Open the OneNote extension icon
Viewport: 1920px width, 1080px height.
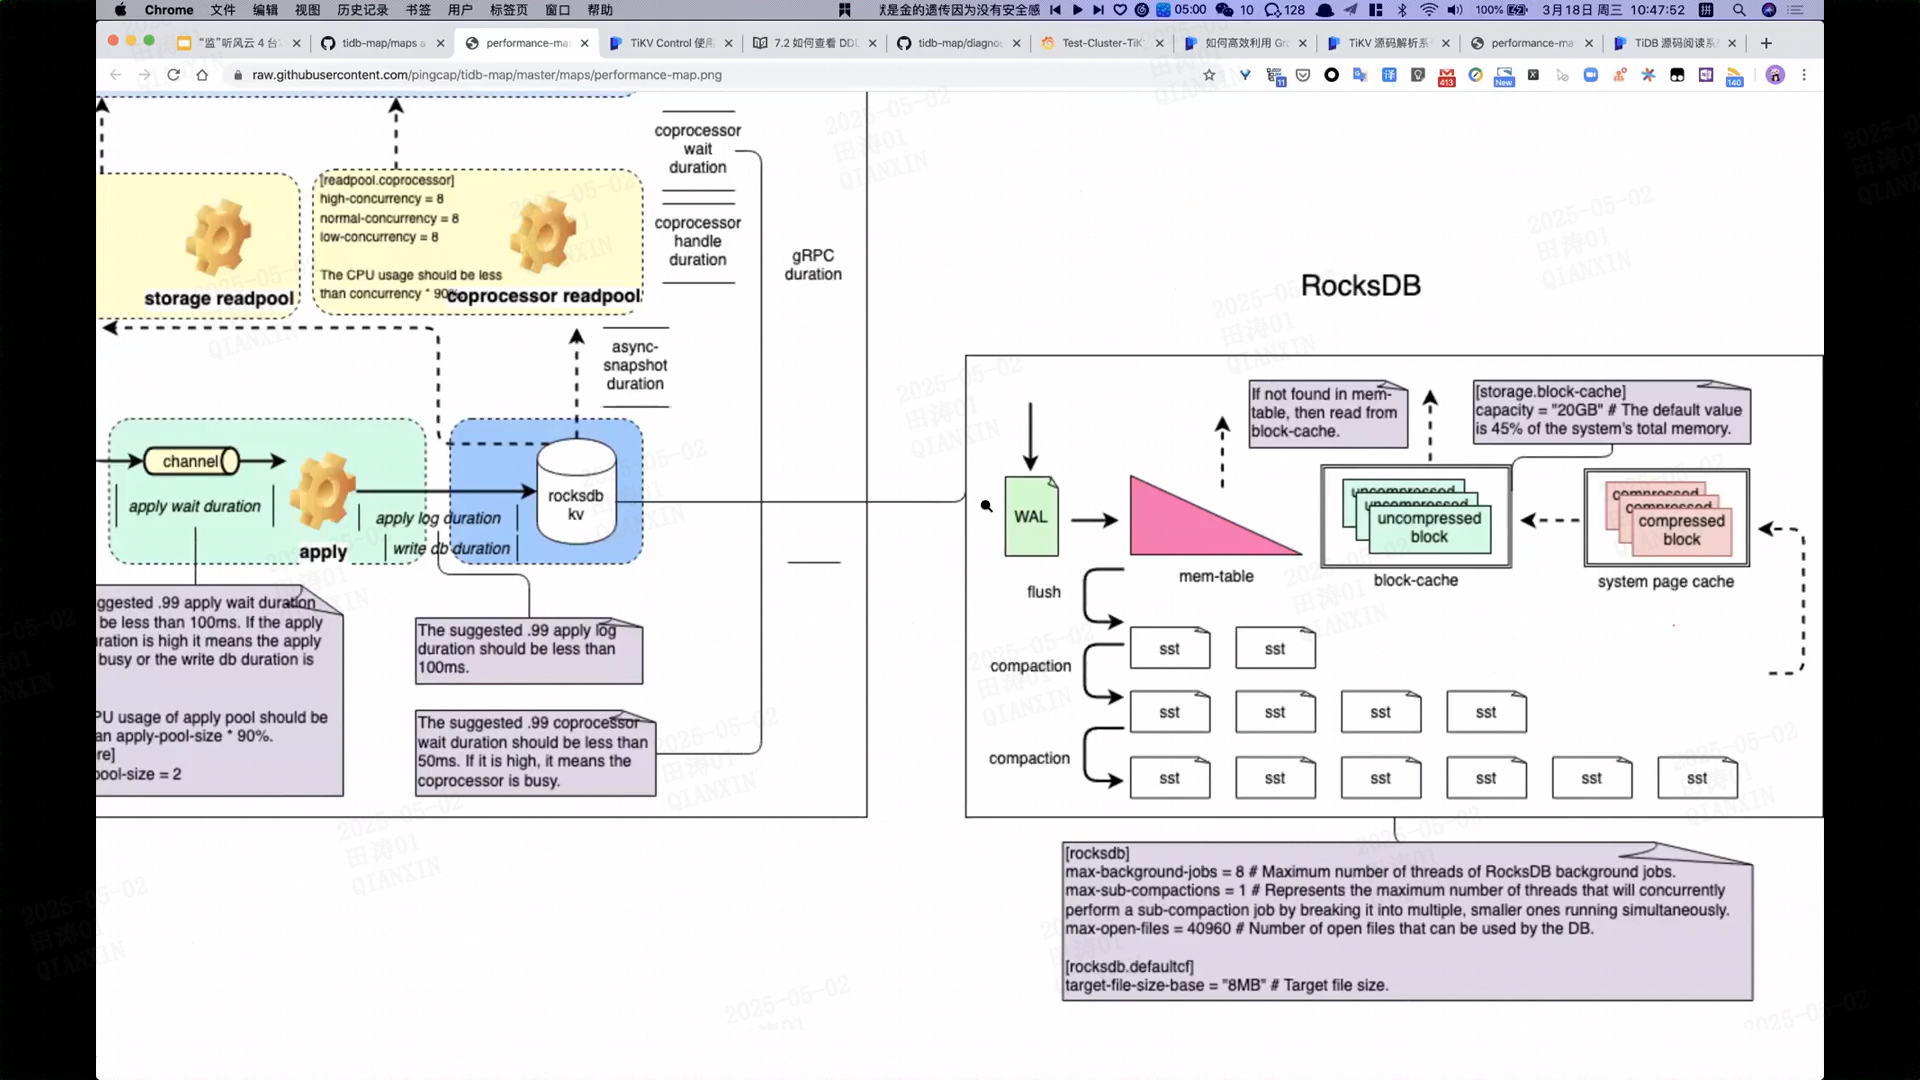(1705, 75)
